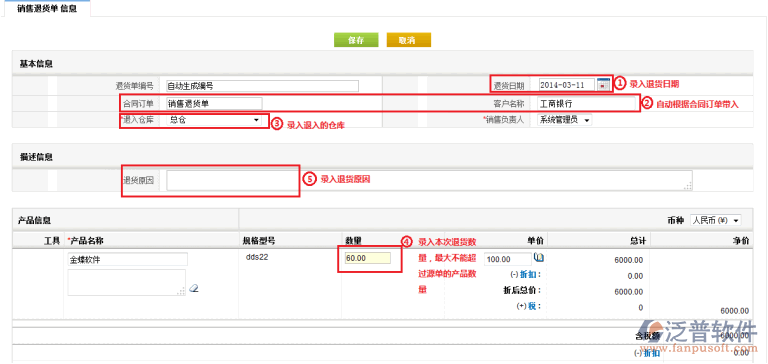Click the 折扣 link under unit price

(x=533, y=275)
